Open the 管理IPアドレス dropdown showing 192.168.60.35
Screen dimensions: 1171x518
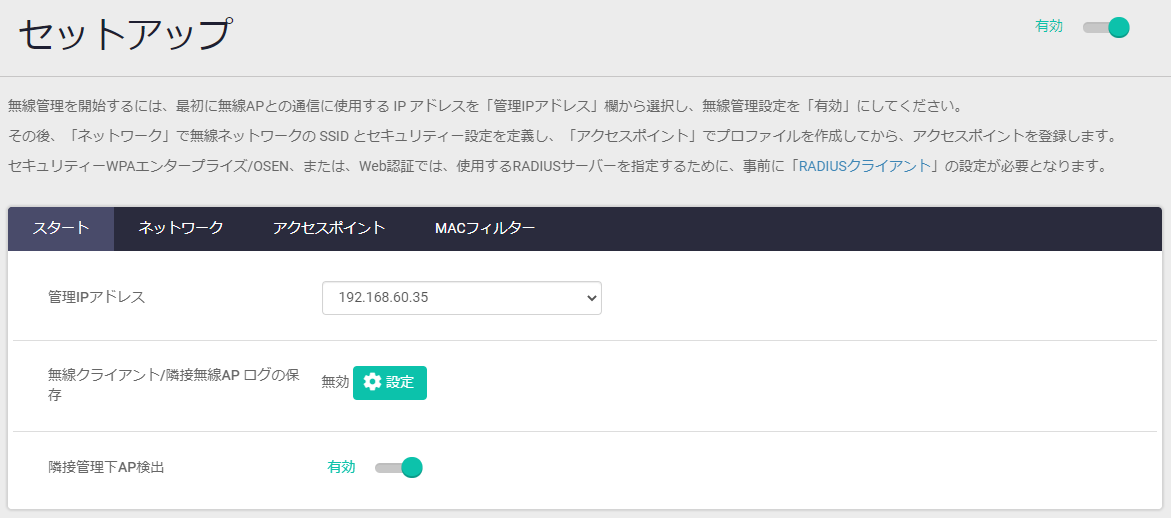[461, 297]
